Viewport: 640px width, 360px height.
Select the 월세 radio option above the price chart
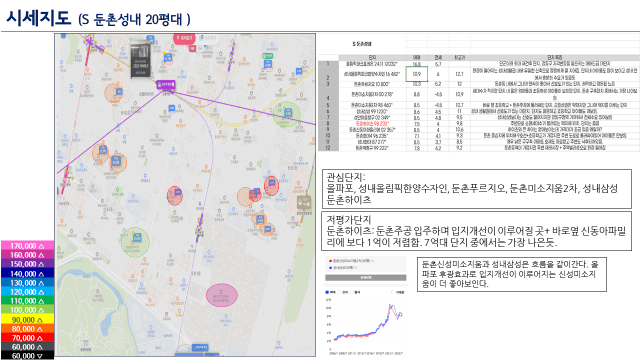352,292
